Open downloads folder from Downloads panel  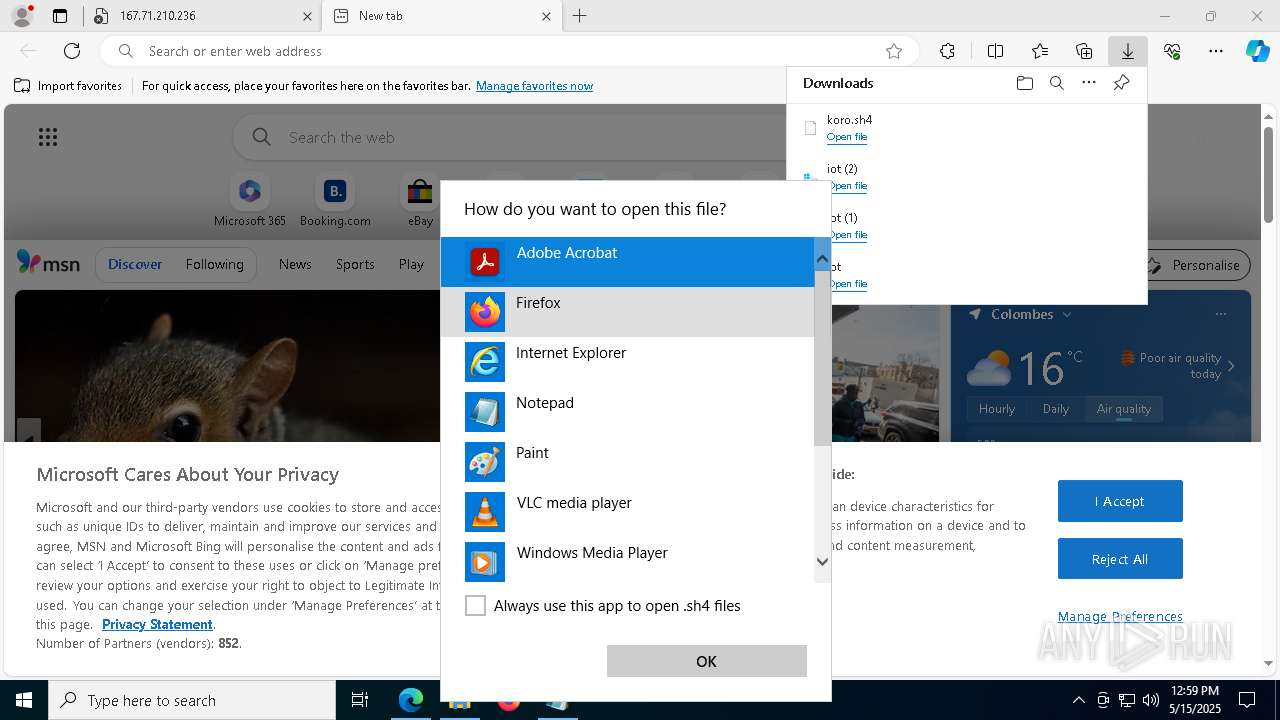(x=1024, y=83)
